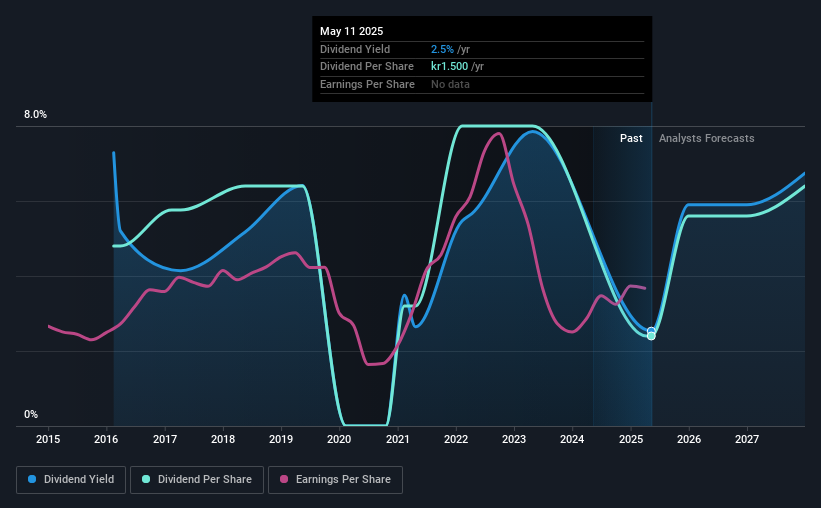Screen dimensions: 821x508
Task: Click the 2016 x-axis label
Action: [x=106, y=439]
